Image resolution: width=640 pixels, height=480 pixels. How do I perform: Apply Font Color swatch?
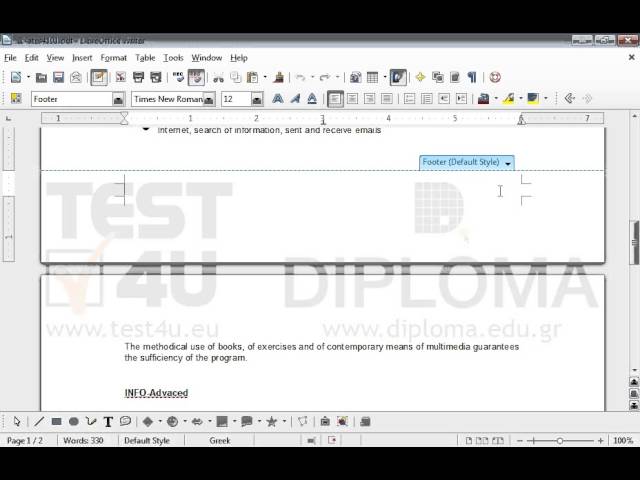coord(484,99)
